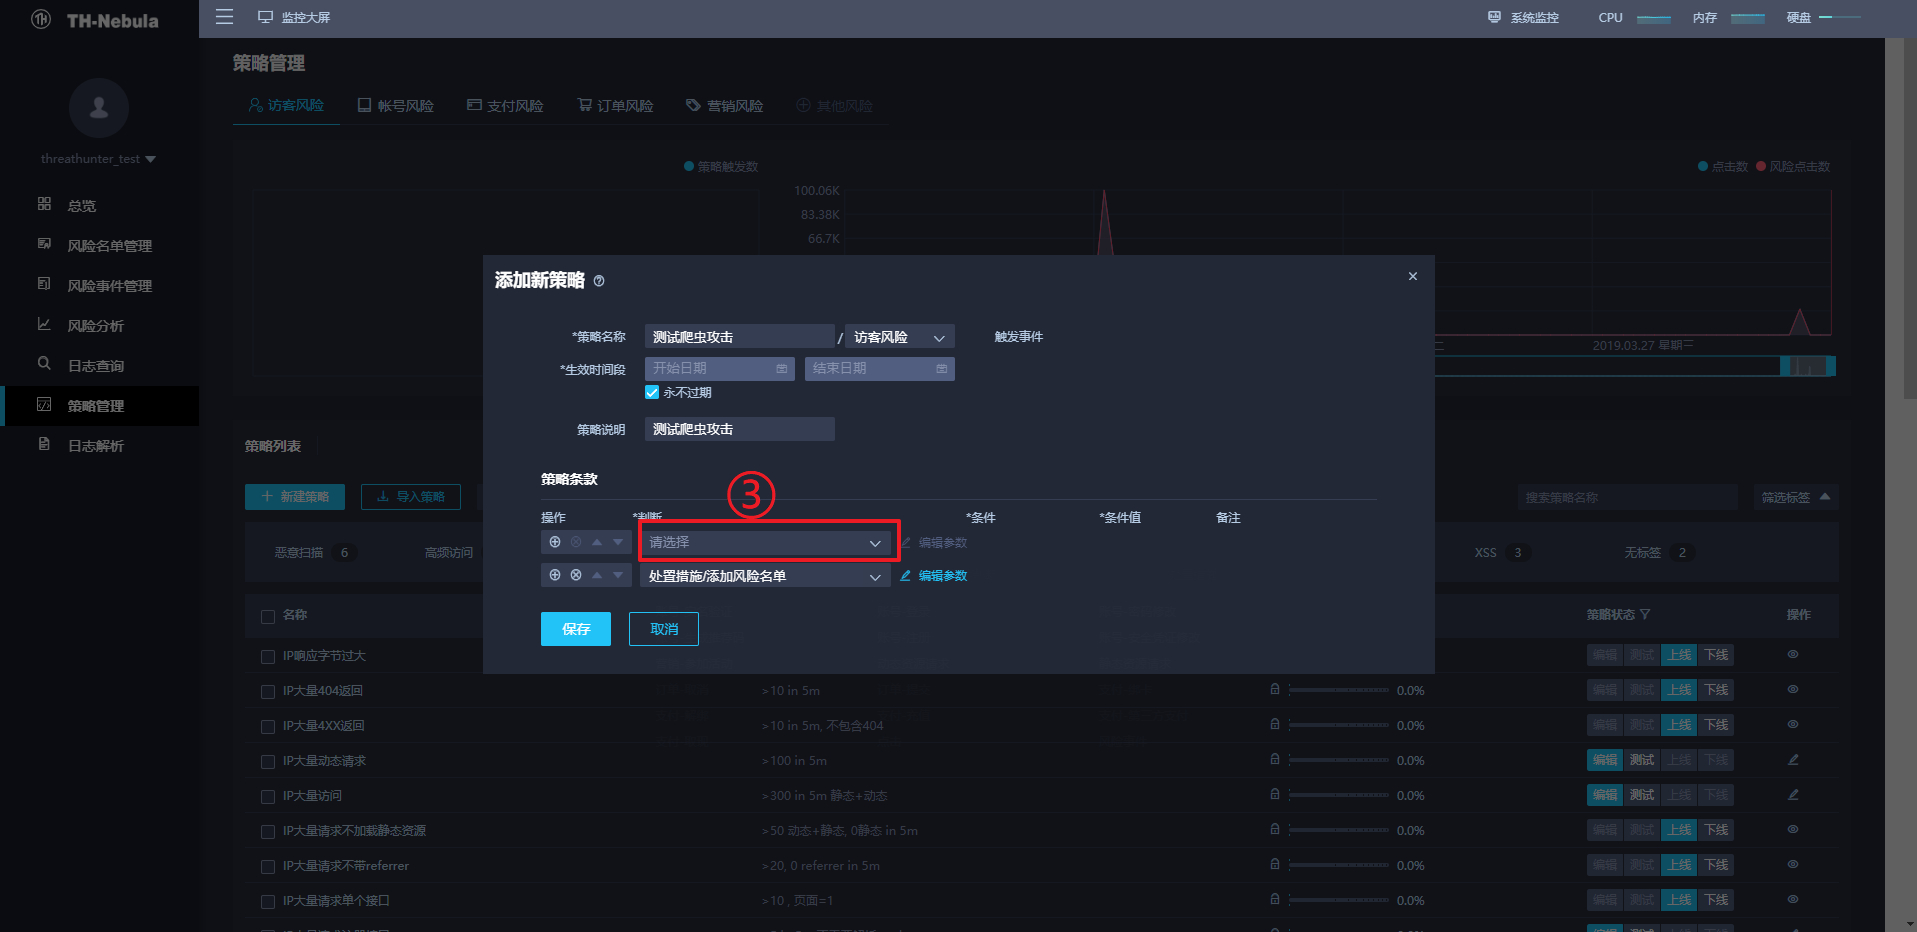Add clause via plus icon in 请选择 row
The height and width of the screenshot is (932, 1917).
point(555,542)
